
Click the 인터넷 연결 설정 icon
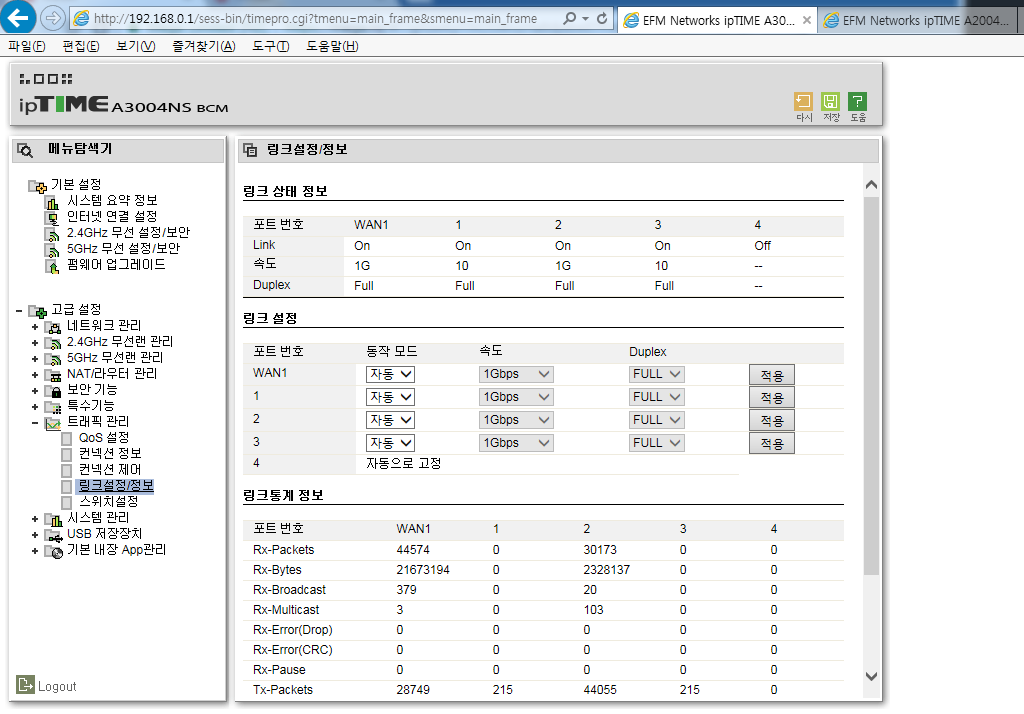52,218
